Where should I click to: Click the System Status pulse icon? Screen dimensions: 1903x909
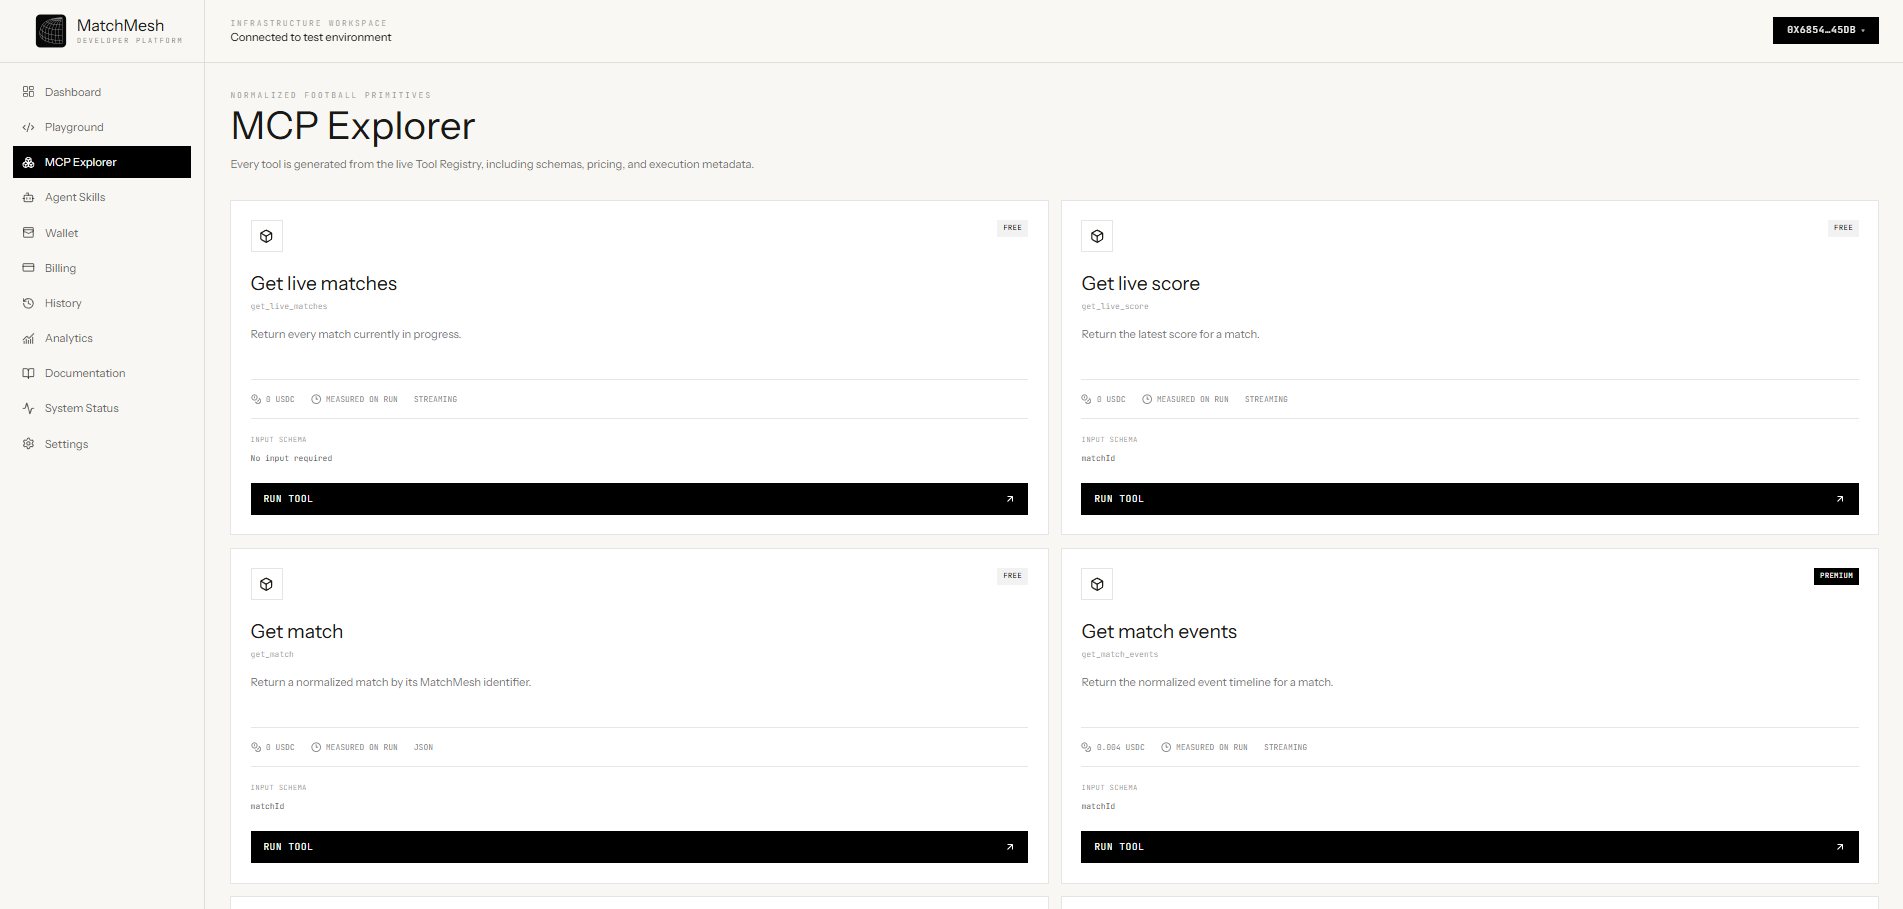tap(28, 408)
